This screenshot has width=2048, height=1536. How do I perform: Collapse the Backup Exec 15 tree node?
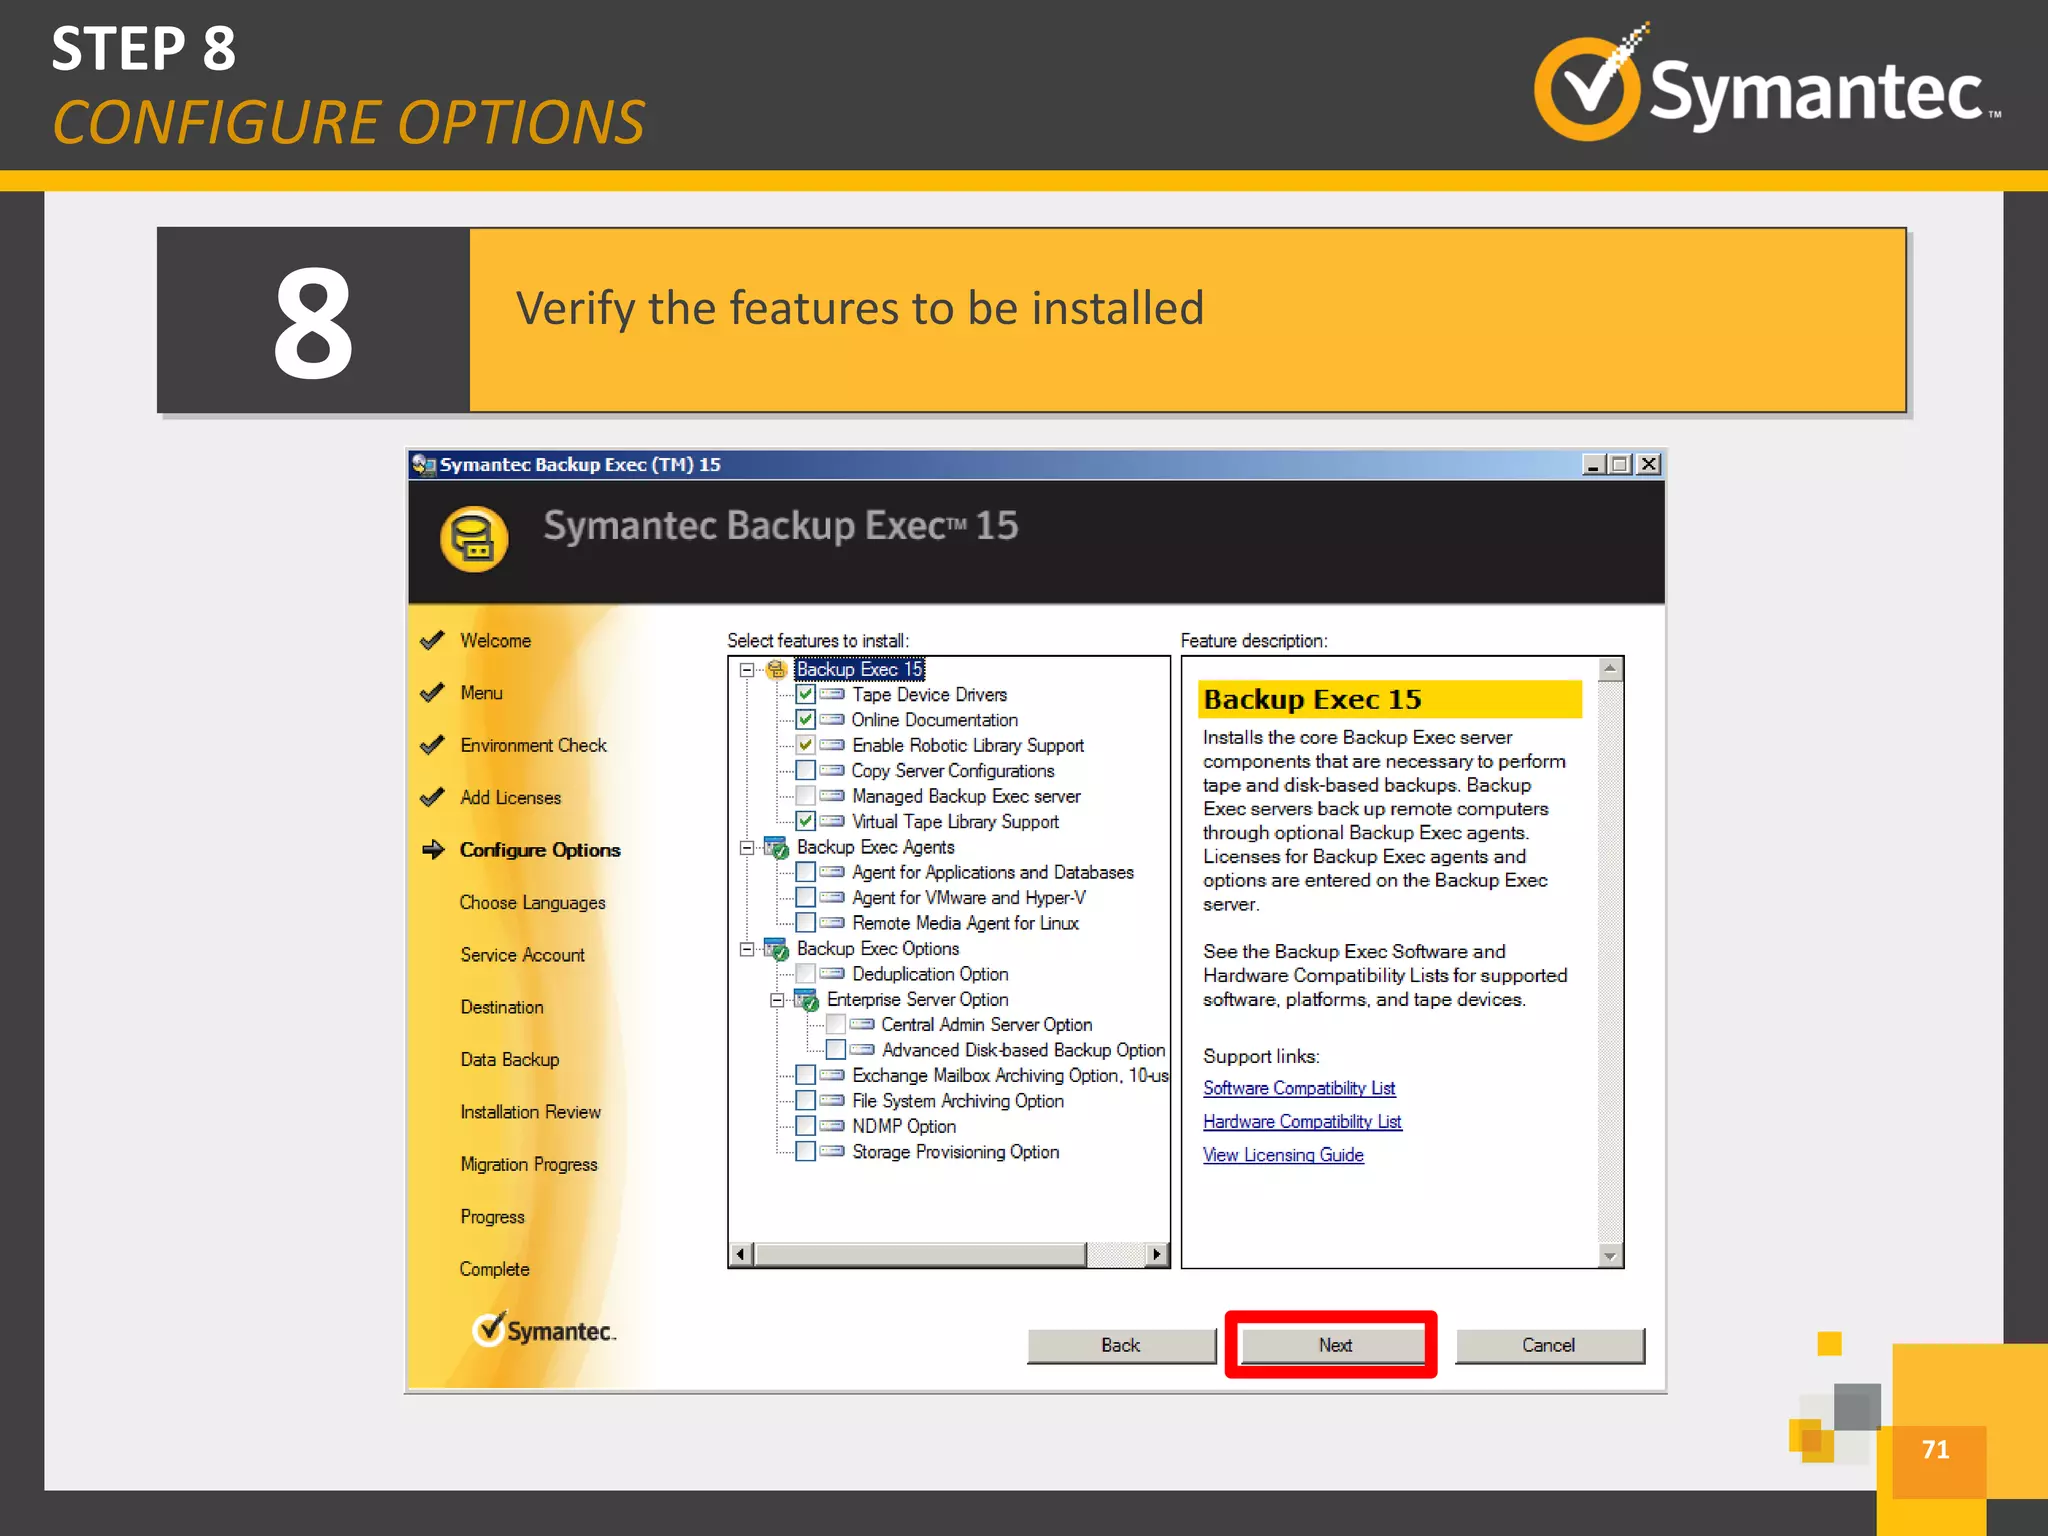click(747, 670)
